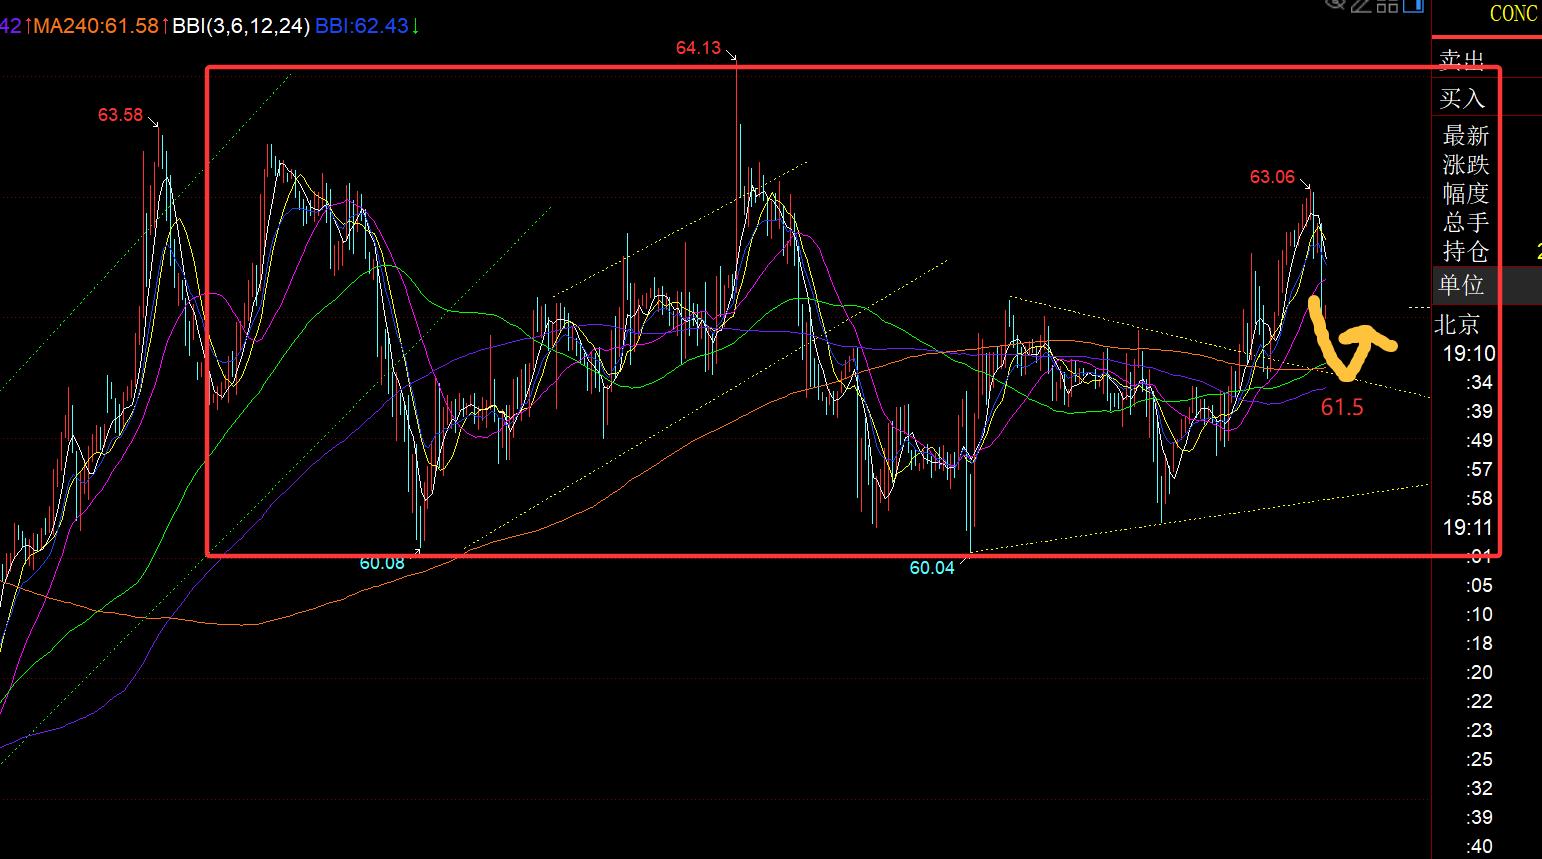Screen dimensions: 1542x859
Task: Open the multi-chart grid layout icon
Action: [x=1387, y=5]
